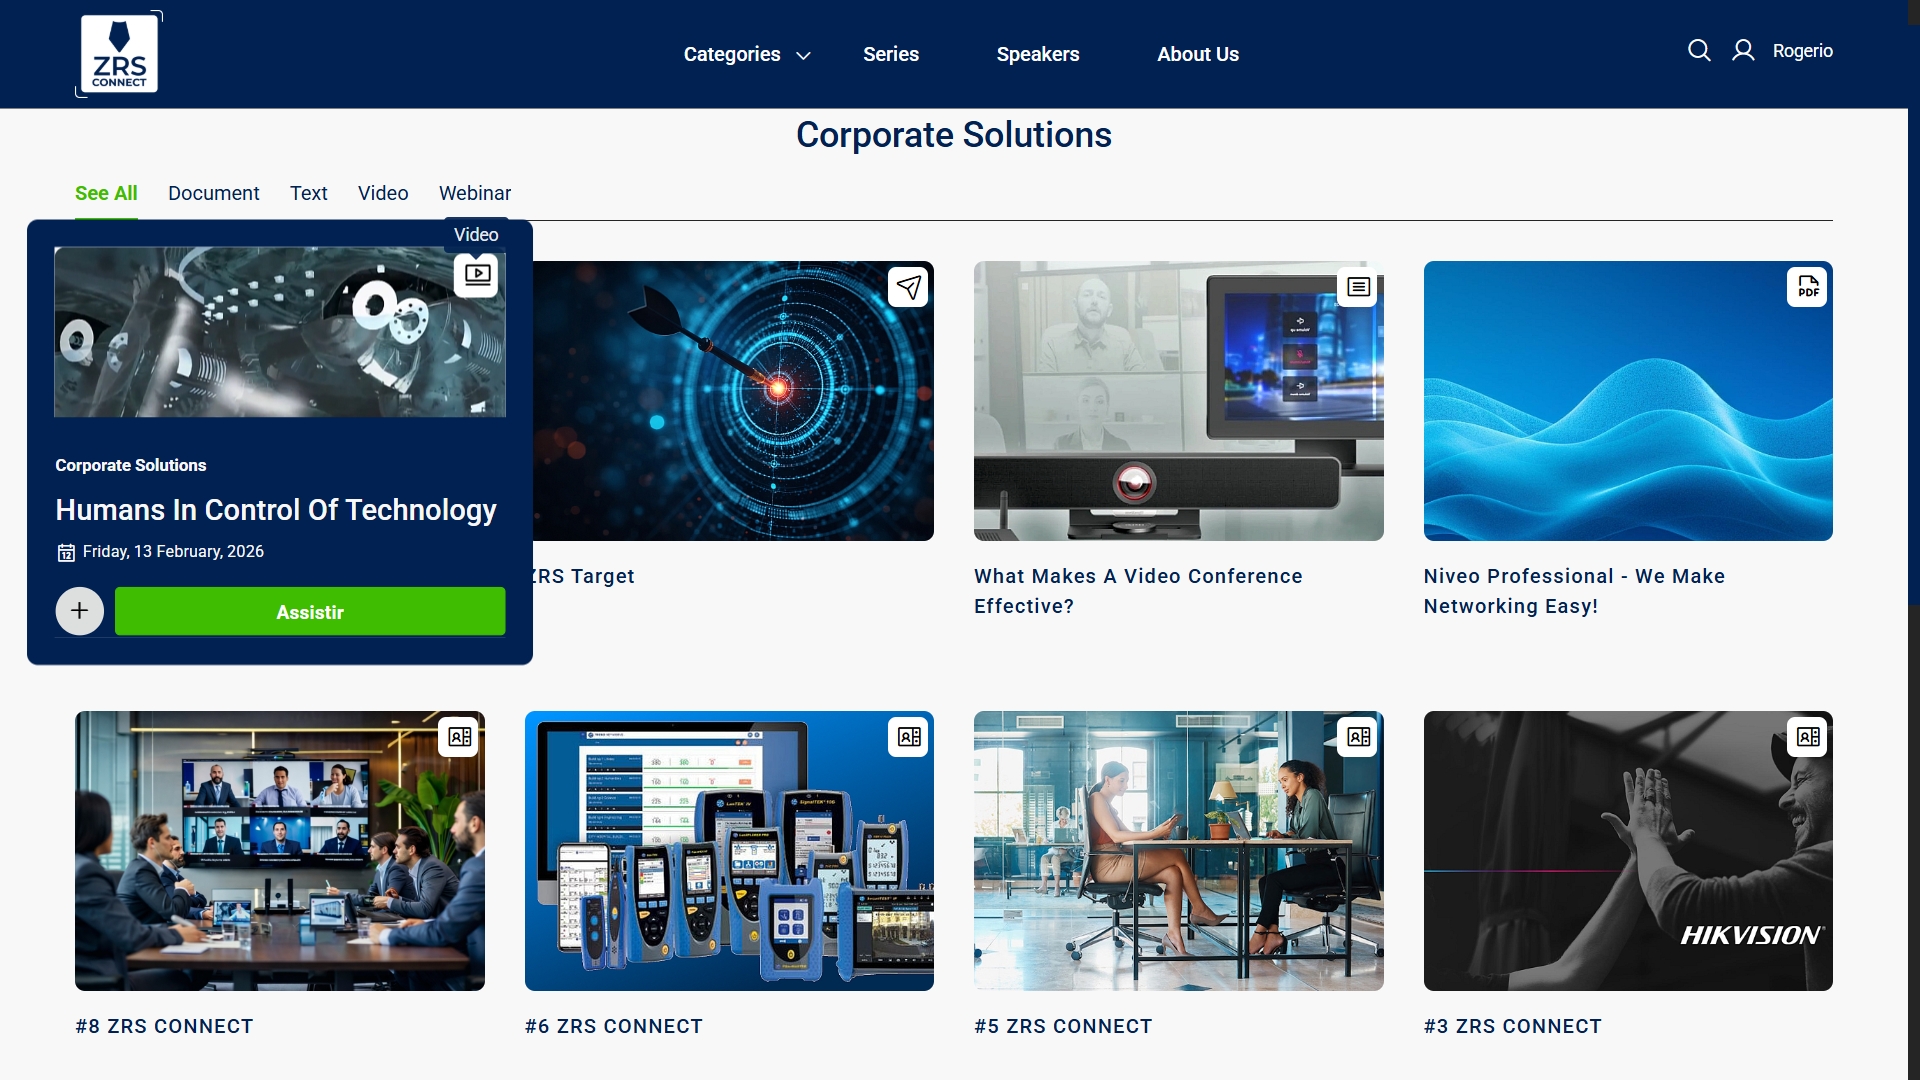Image resolution: width=1920 pixels, height=1080 pixels.
Task: Open the boardroom meeting thumbnail
Action: (x=280, y=851)
